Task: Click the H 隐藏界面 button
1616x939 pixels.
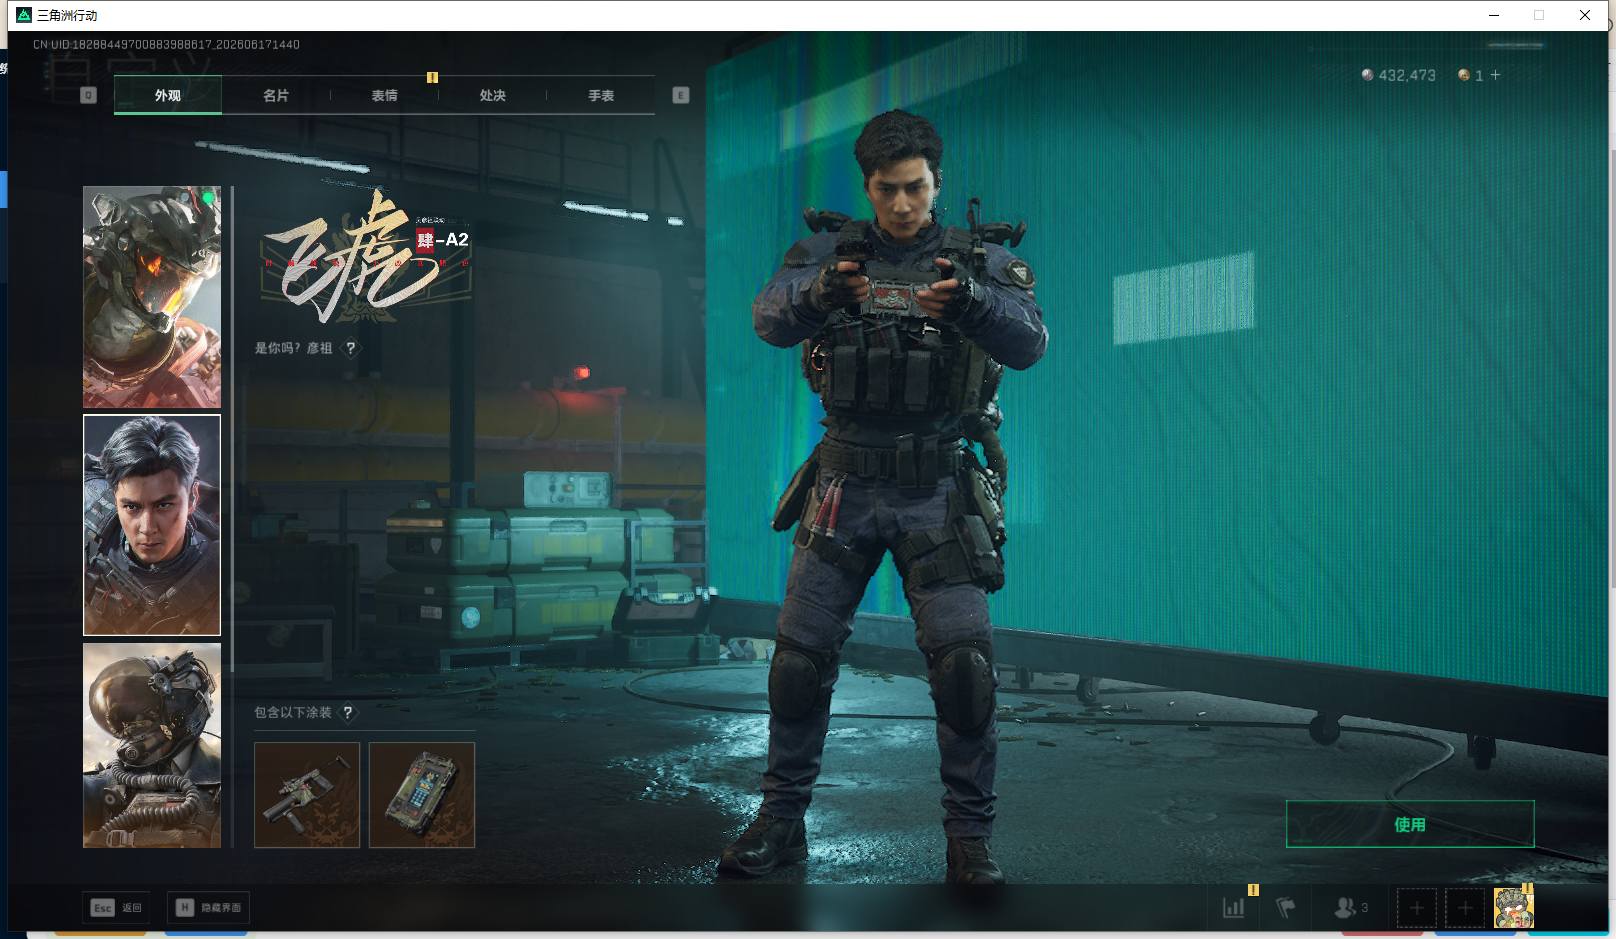Action: 208,907
